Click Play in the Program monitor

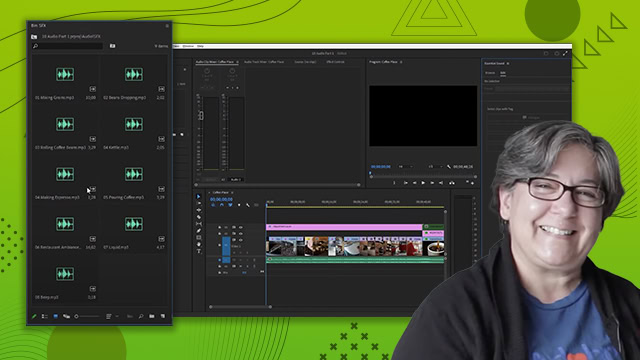pyautogui.click(x=423, y=183)
